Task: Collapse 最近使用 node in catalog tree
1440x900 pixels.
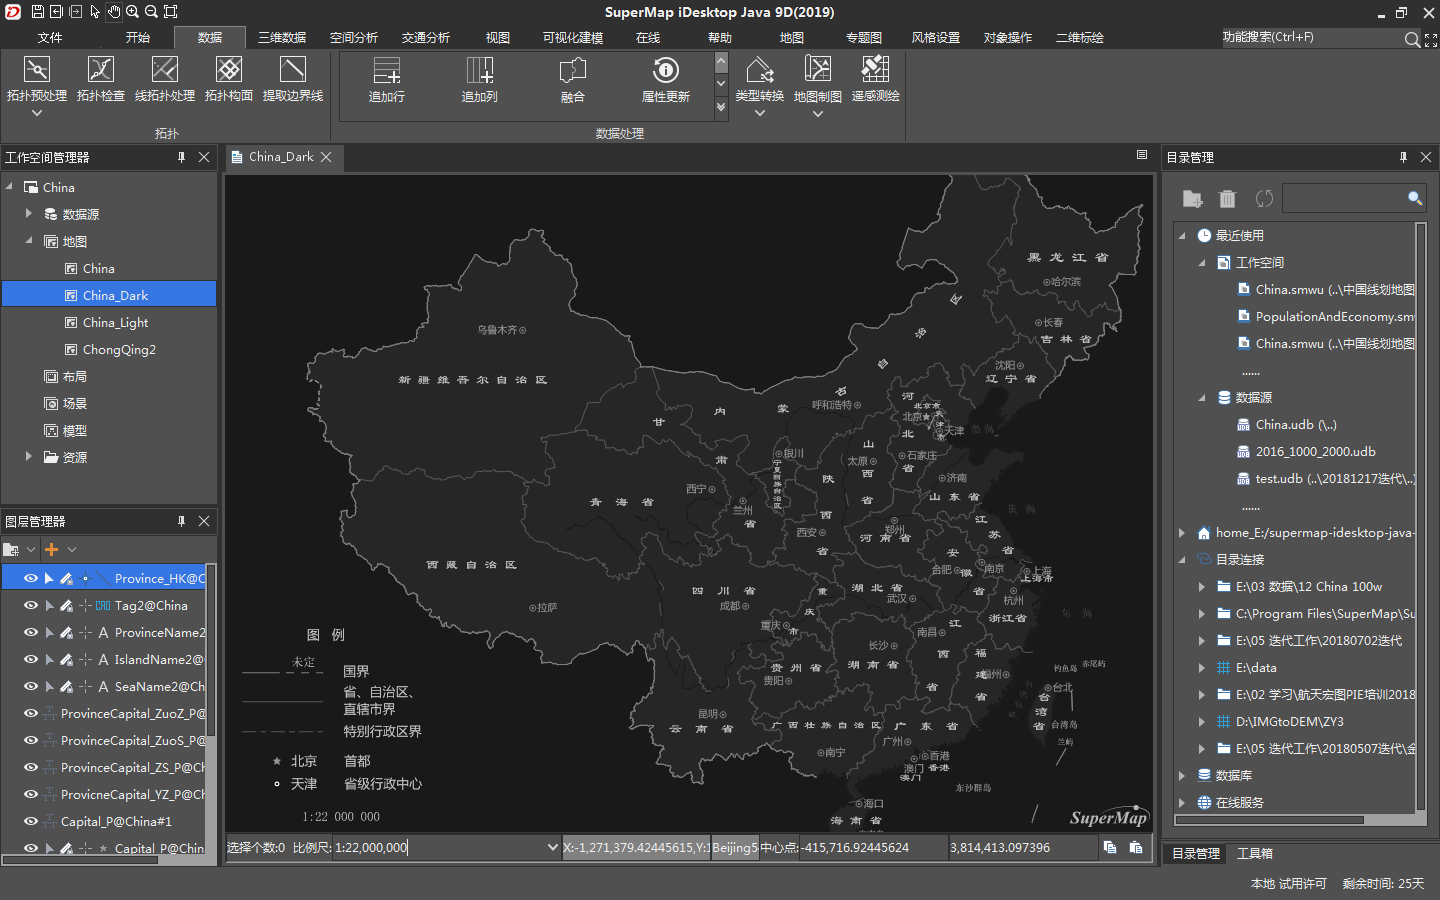Action: pos(1182,235)
